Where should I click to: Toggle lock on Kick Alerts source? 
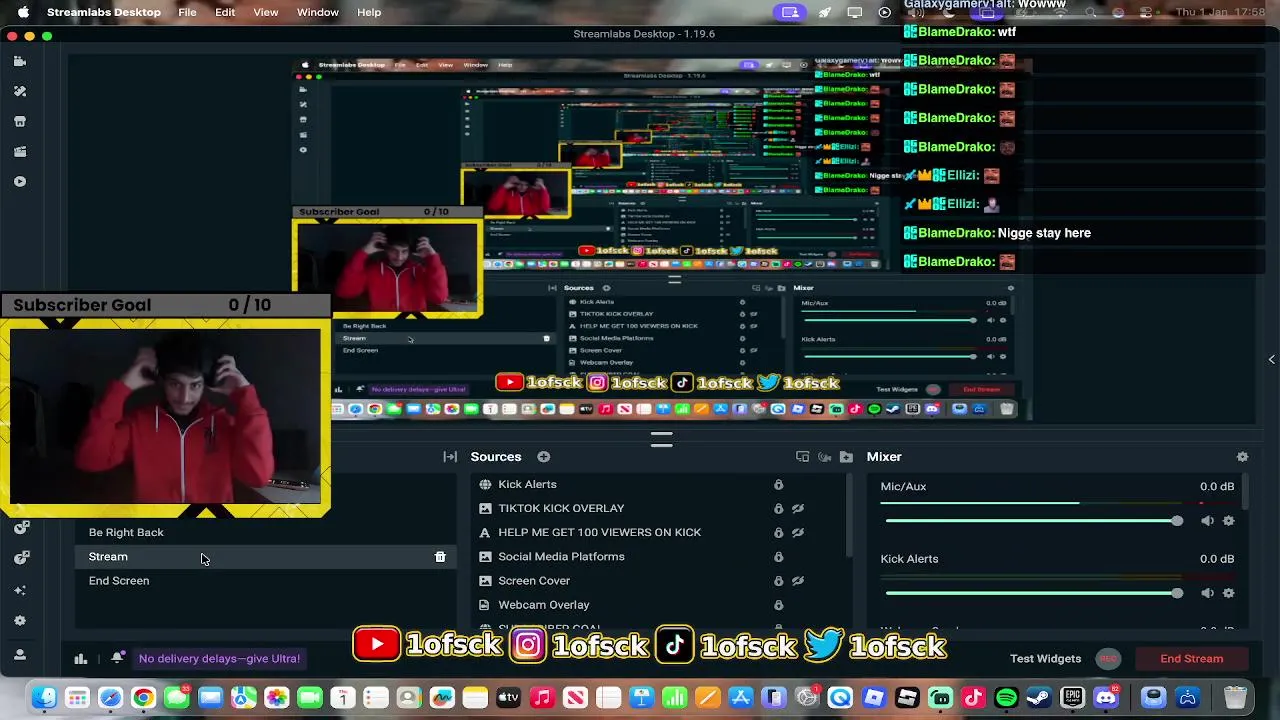coord(778,485)
